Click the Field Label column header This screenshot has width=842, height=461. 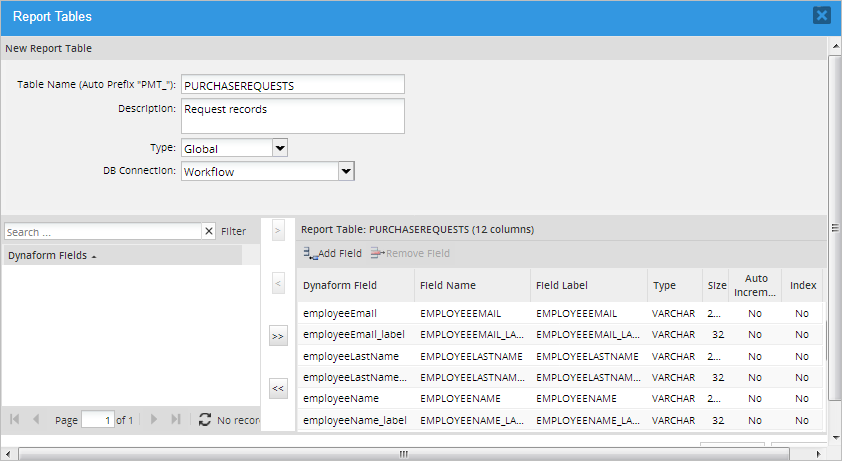[x=562, y=285]
